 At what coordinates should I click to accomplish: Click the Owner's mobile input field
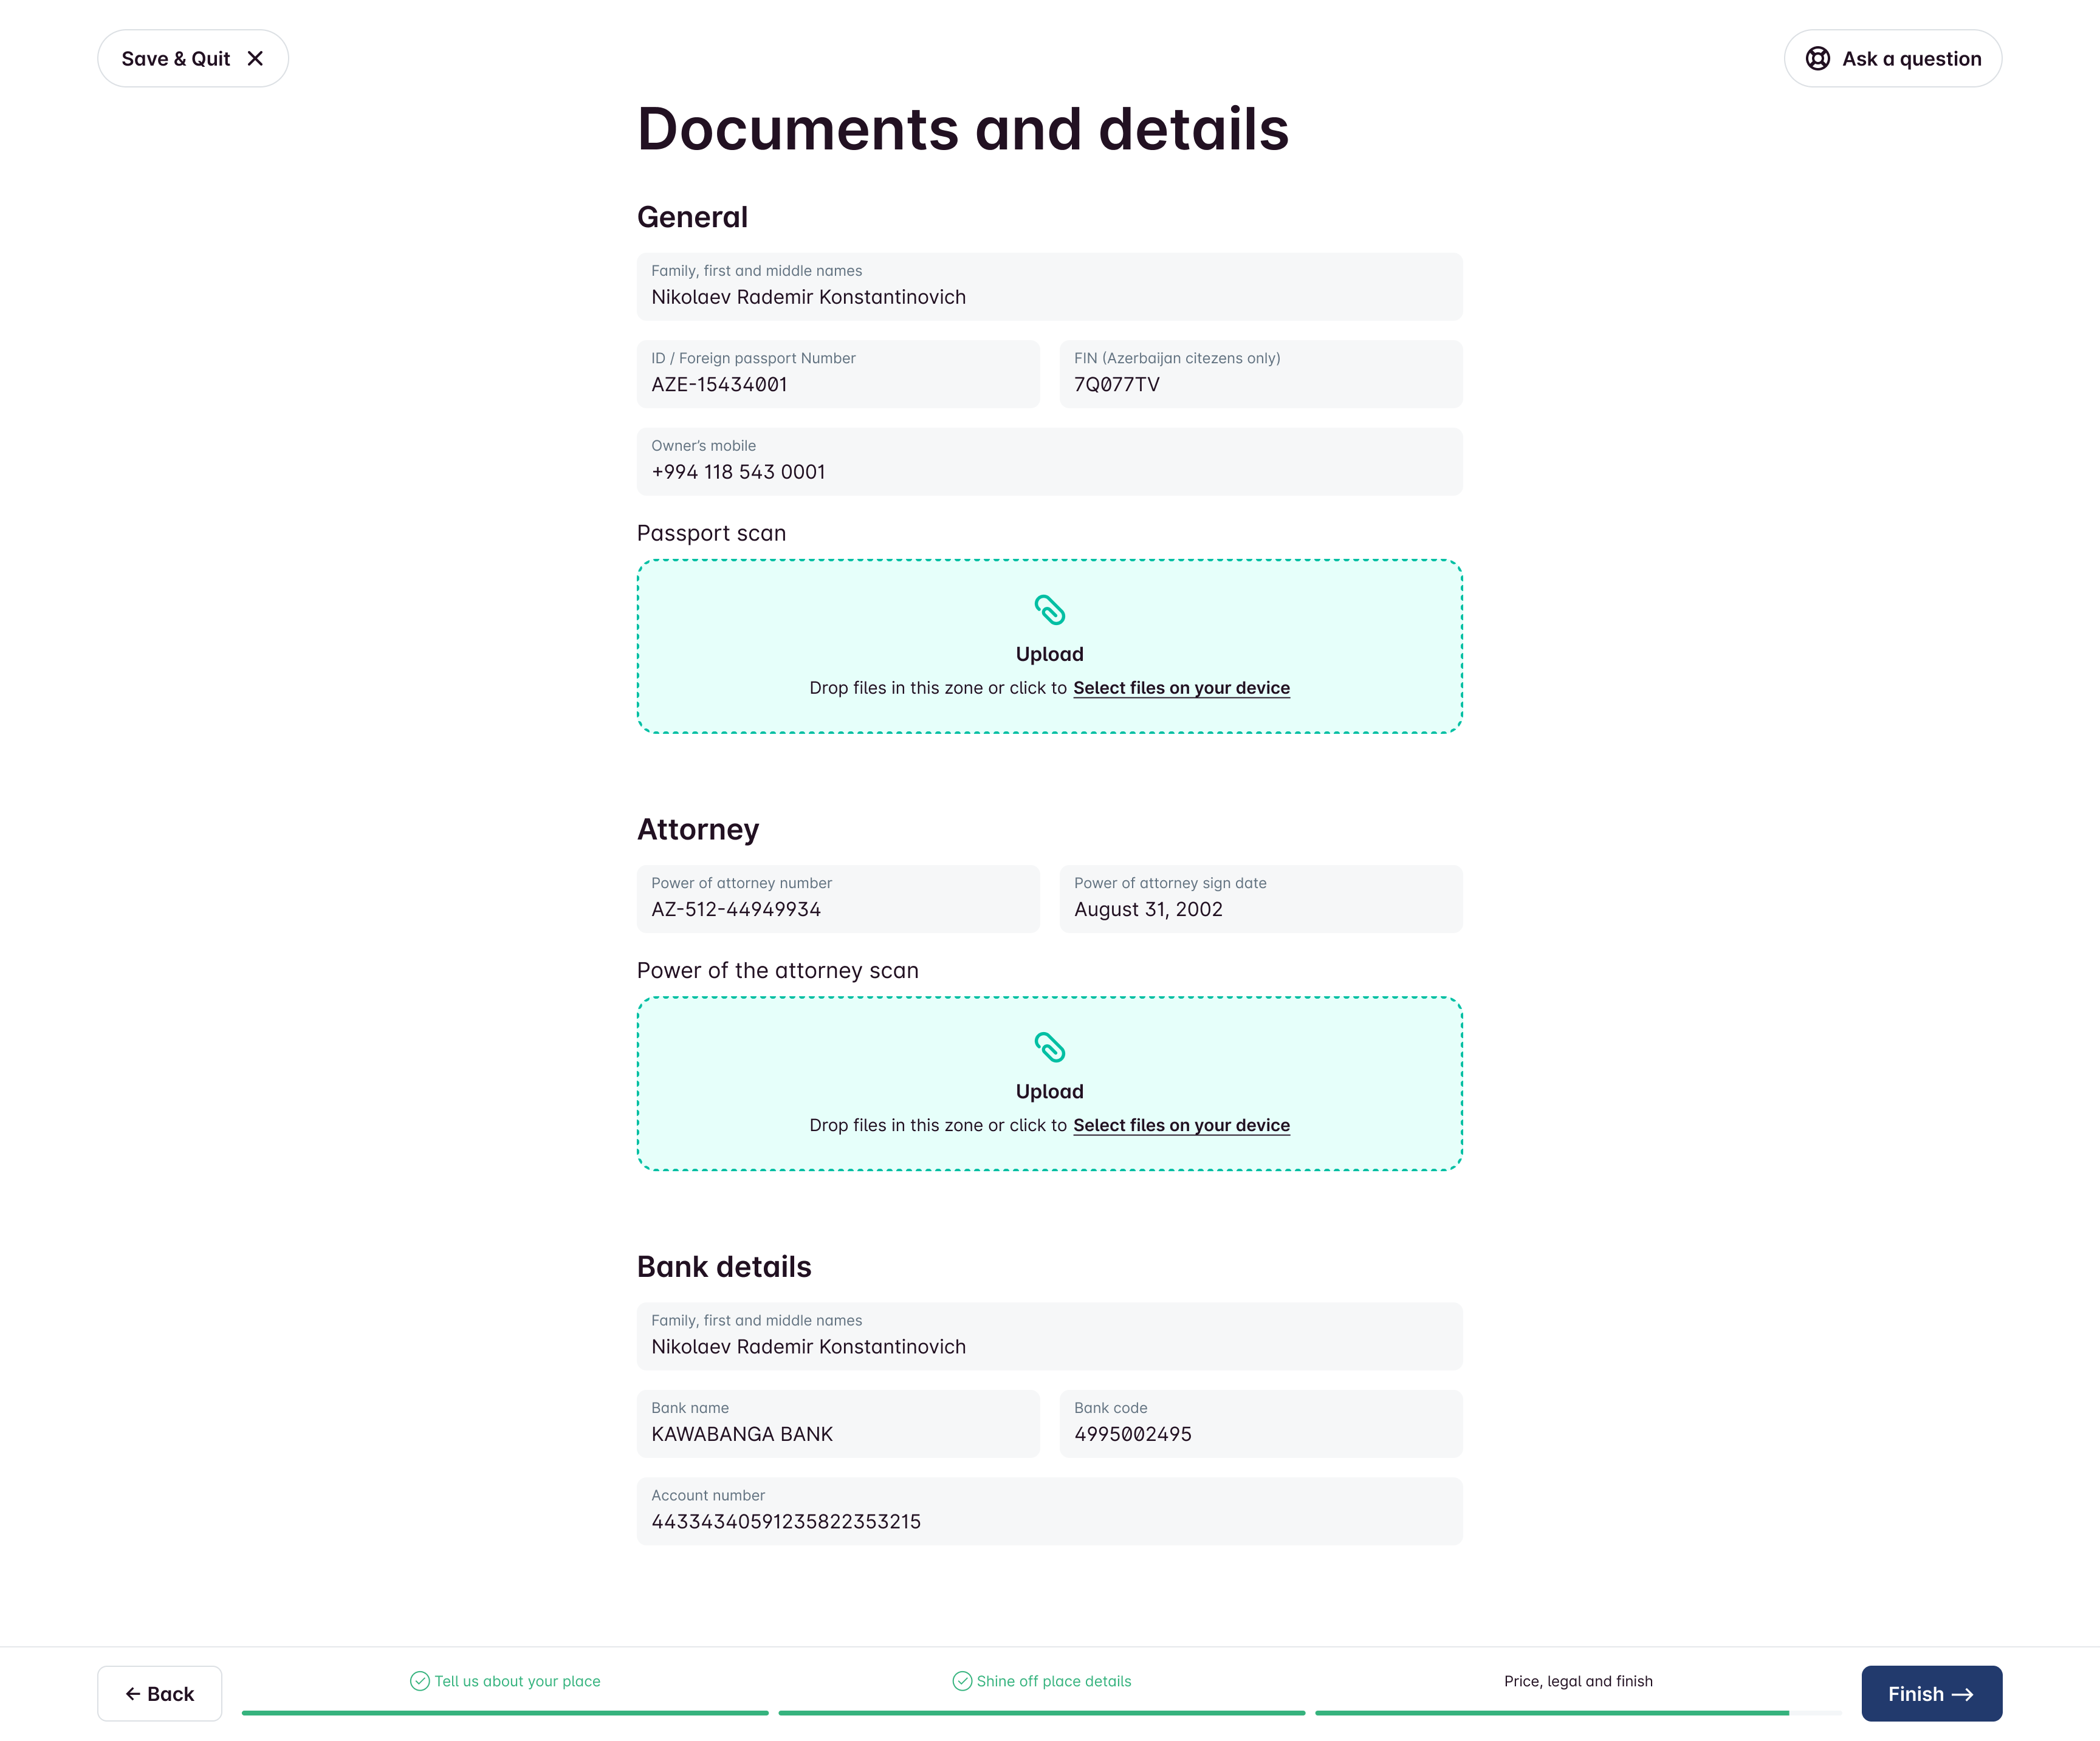[x=1049, y=462]
